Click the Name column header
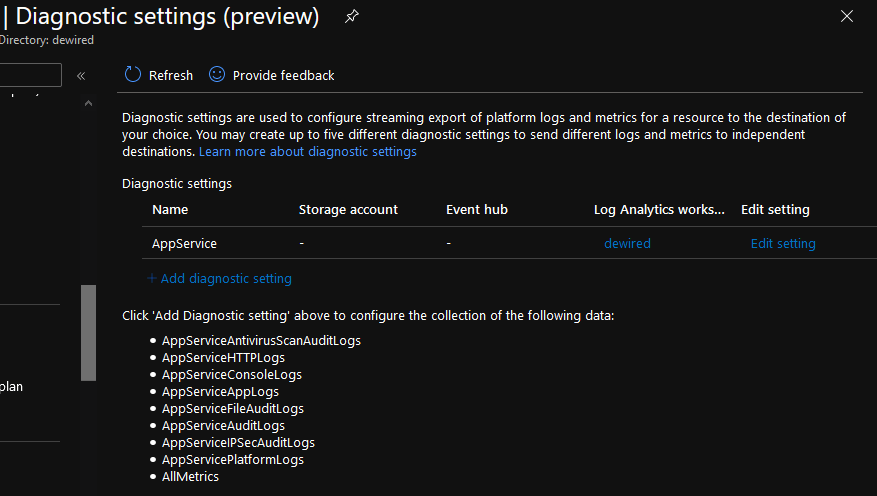This screenshot has height=496, width=877. 170,209
